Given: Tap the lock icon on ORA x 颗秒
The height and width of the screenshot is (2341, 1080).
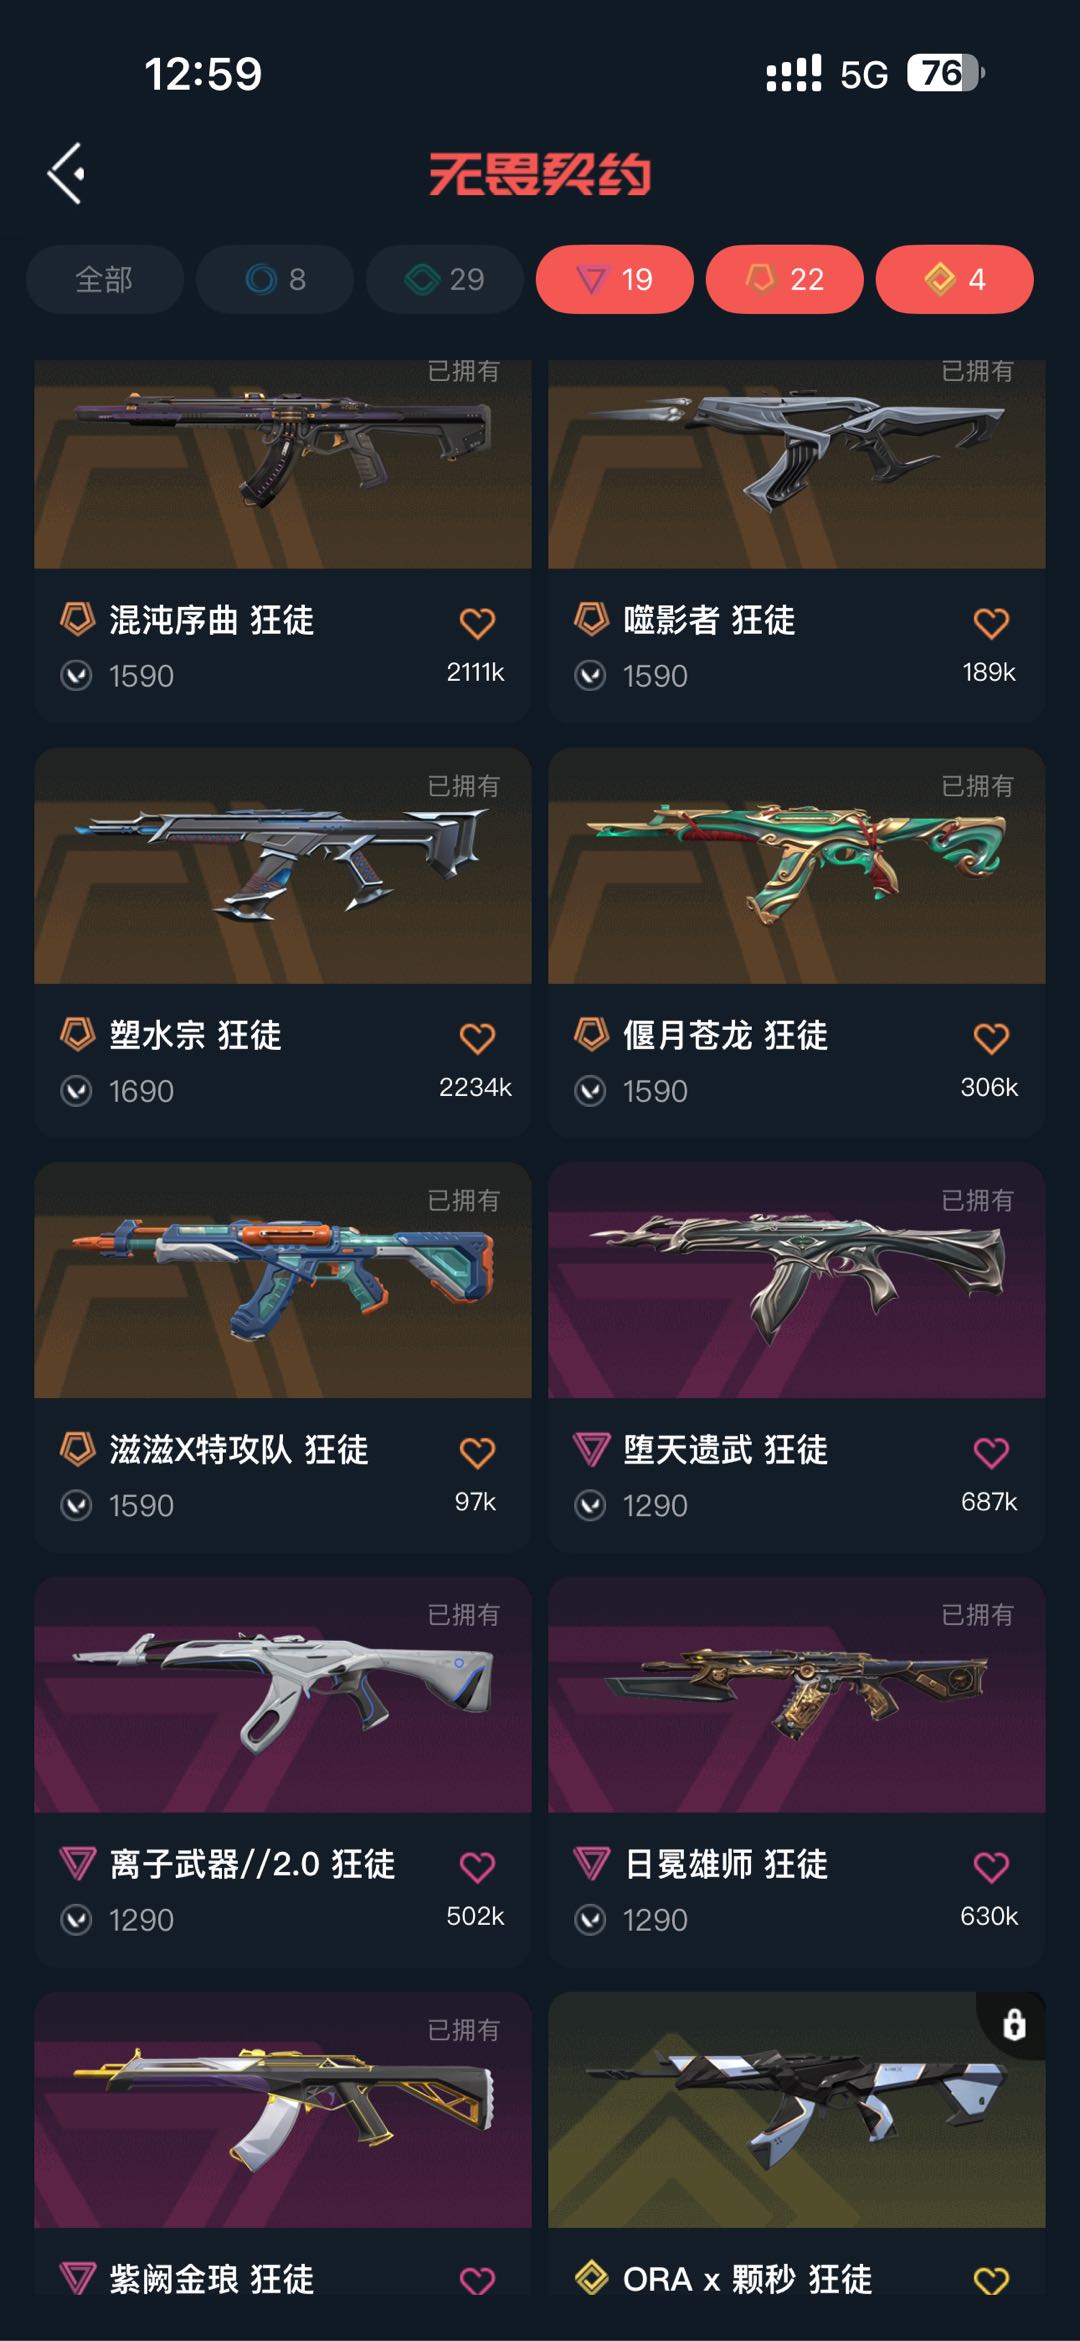Looking at the screenshot, I should [1014, 2024].
